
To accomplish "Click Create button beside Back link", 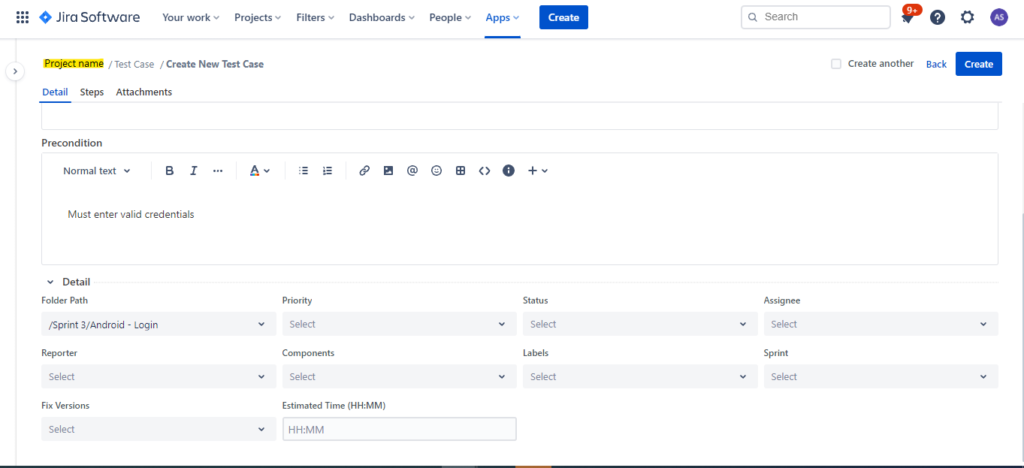I will [x=978, y=64].
